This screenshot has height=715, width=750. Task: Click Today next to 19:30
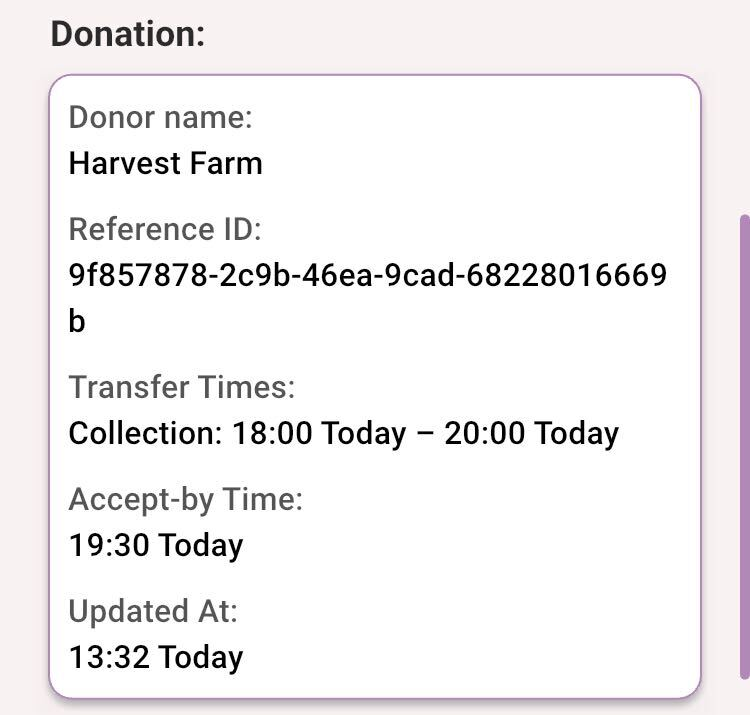(201, 545)
